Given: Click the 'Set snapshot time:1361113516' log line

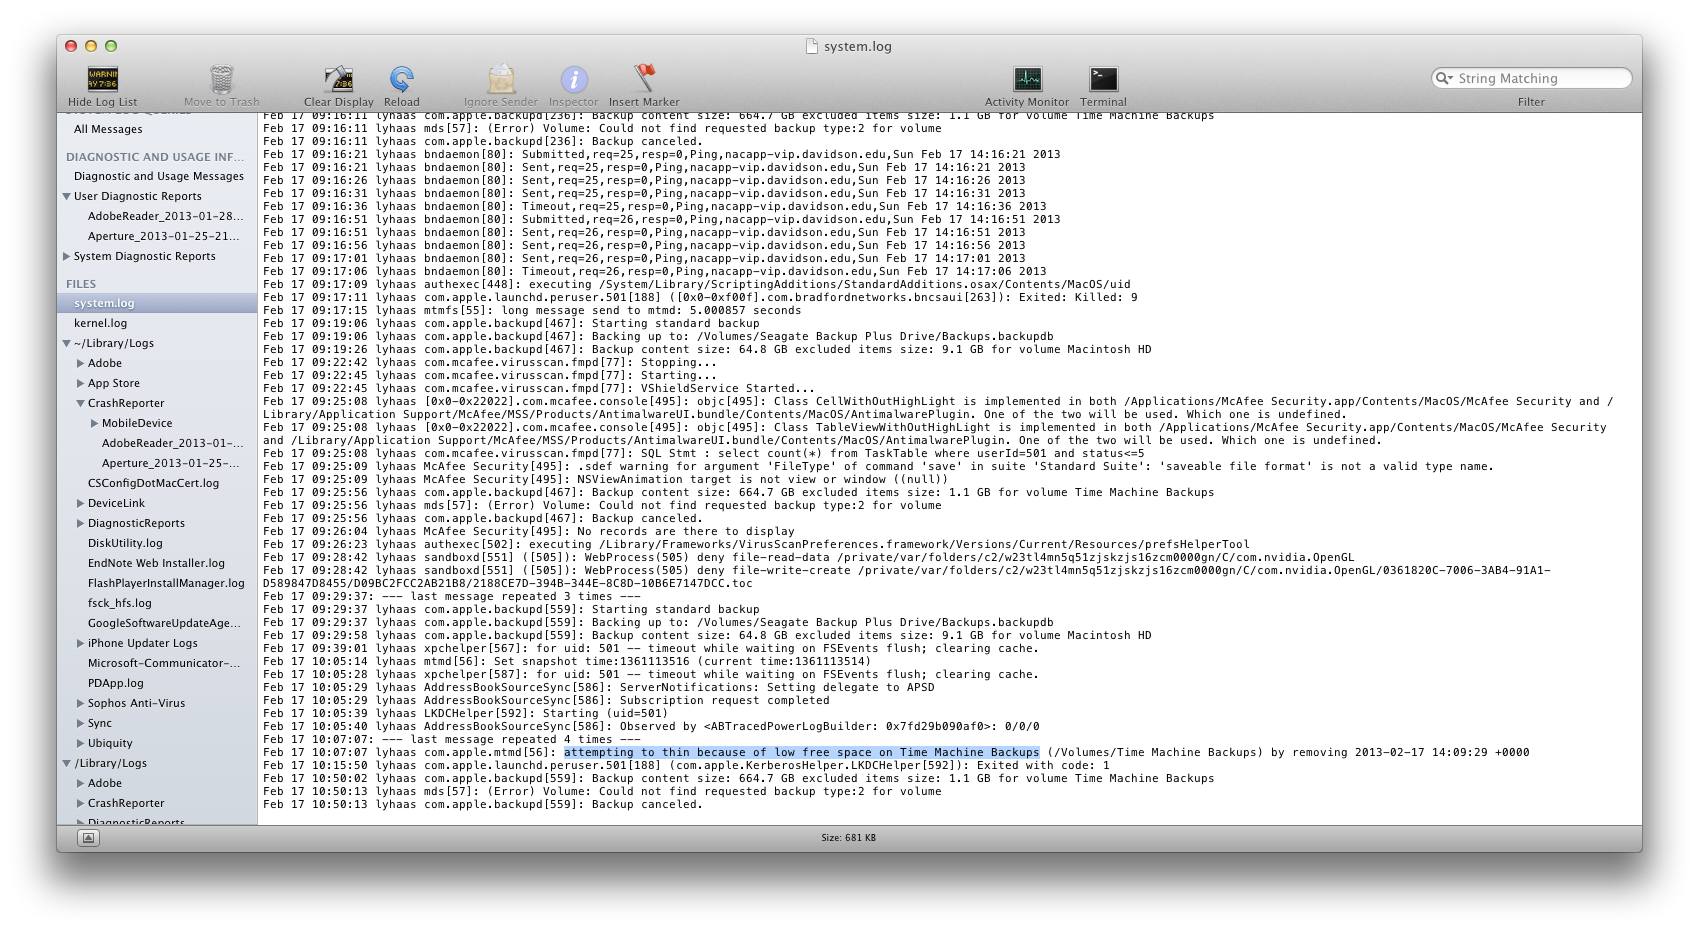Looking at the screenshot, I should pos(567,661).
